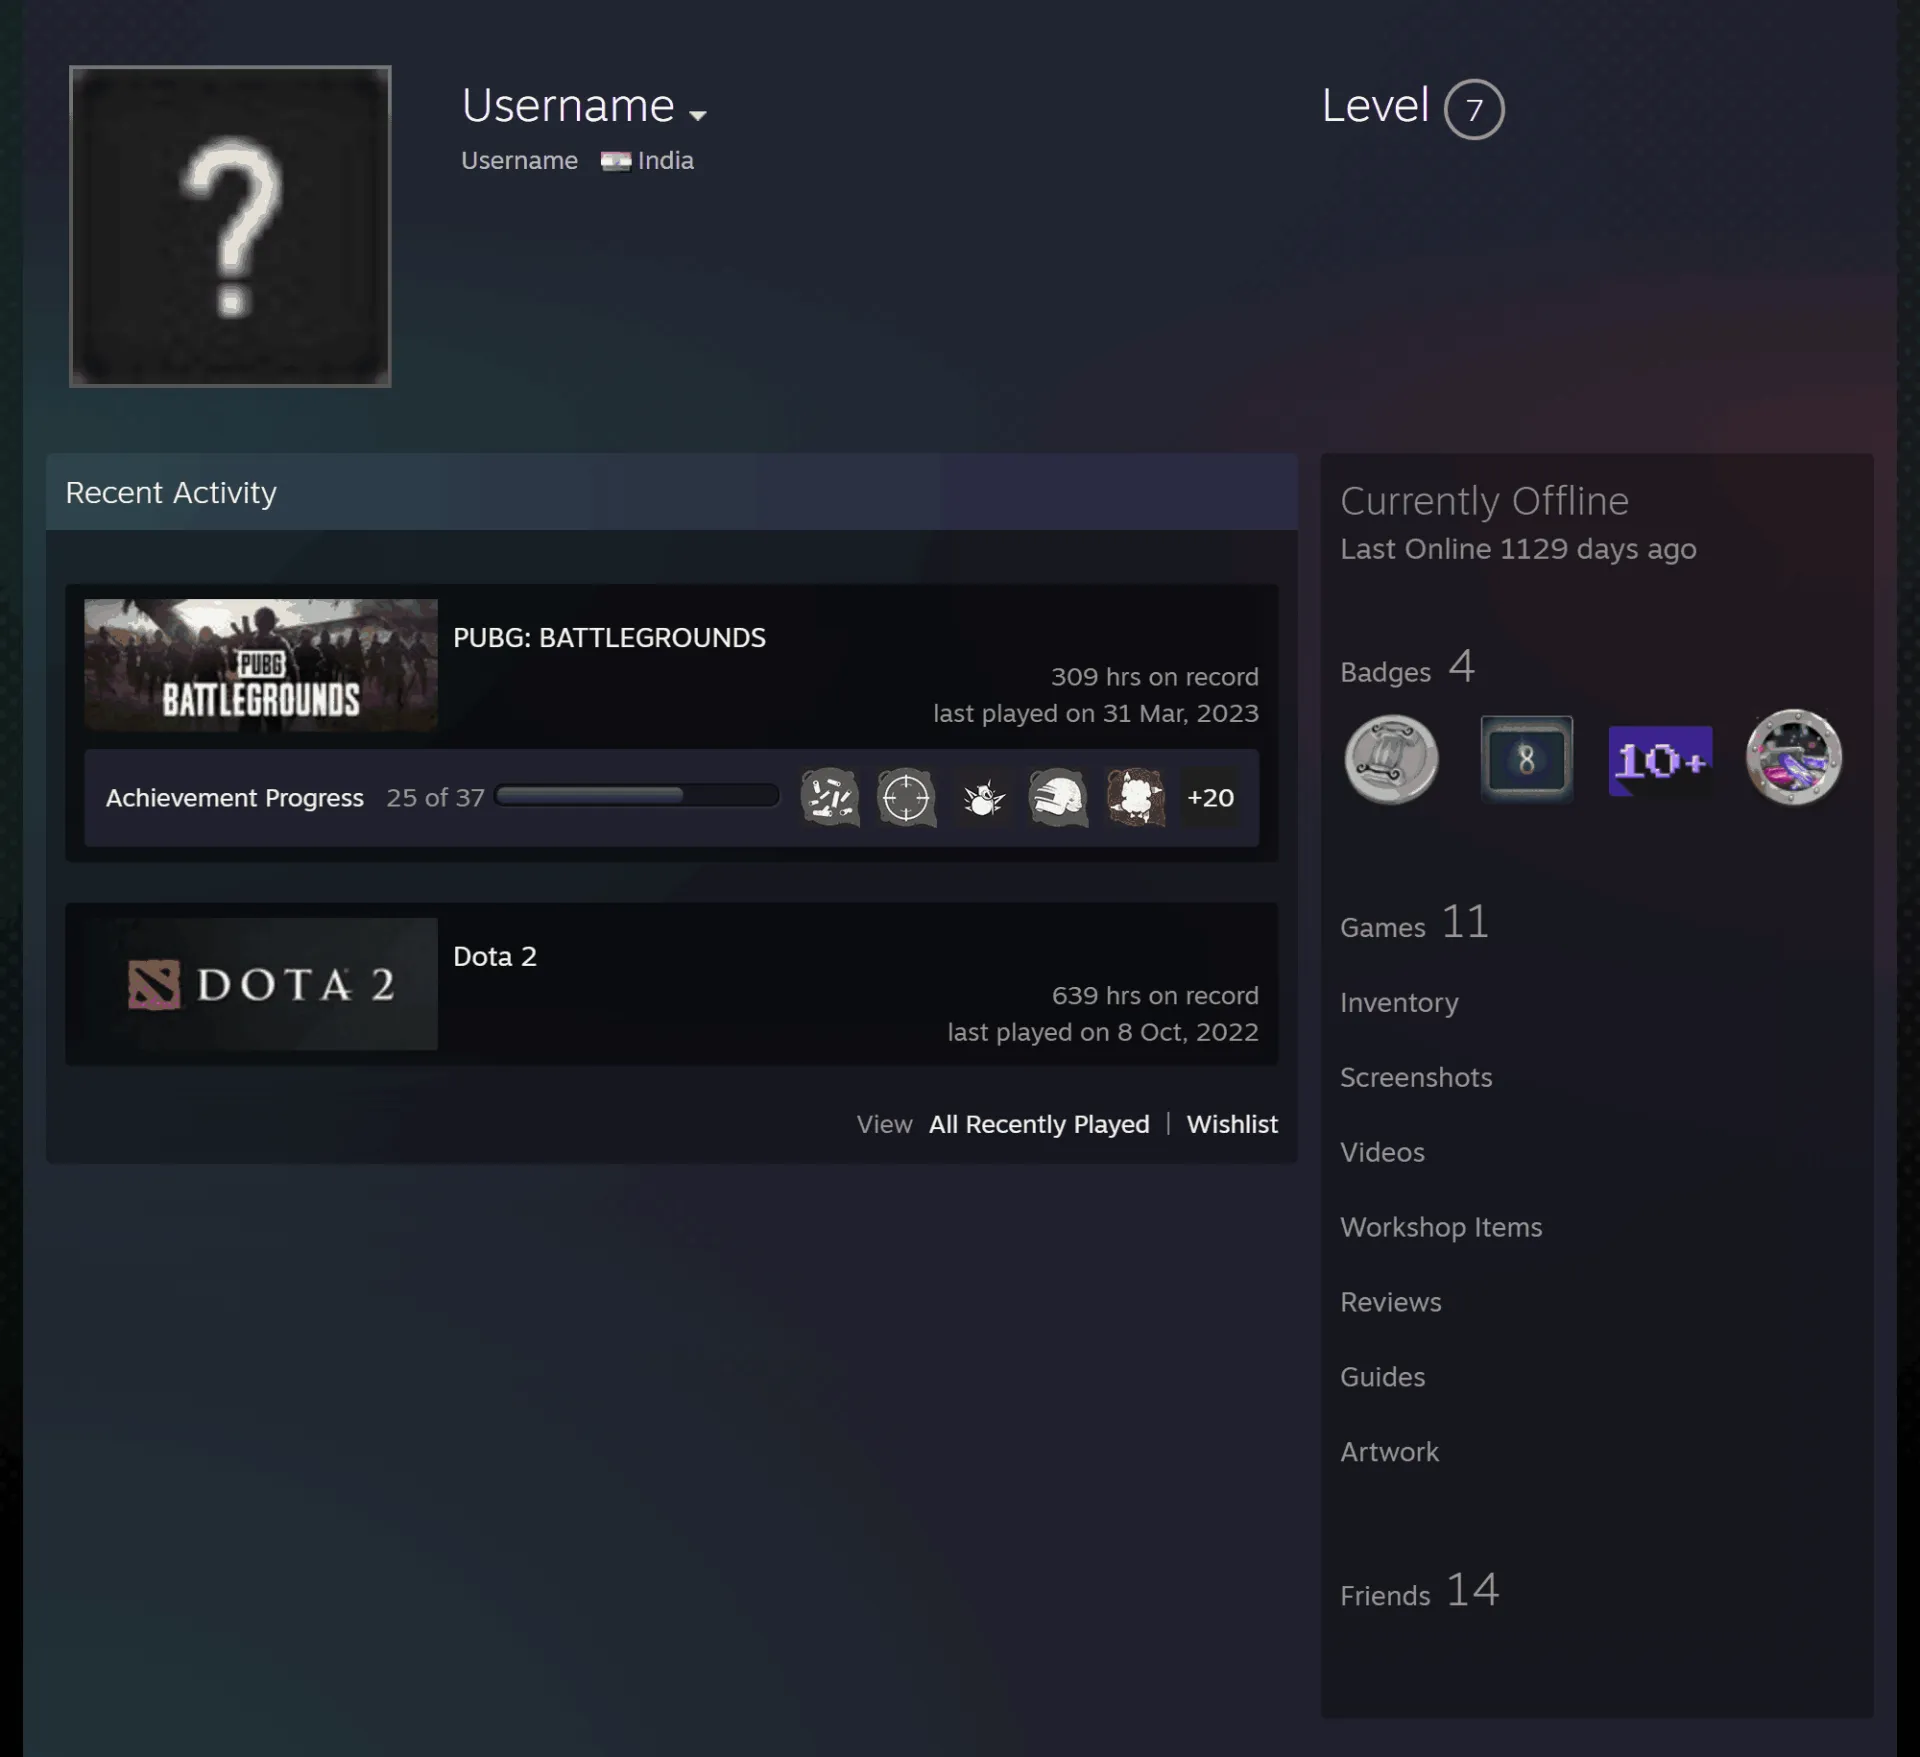Open Workshop Items in the sidebar
Image resolution: width=1920 pixels, height=1757 pixels.
1441,1227
